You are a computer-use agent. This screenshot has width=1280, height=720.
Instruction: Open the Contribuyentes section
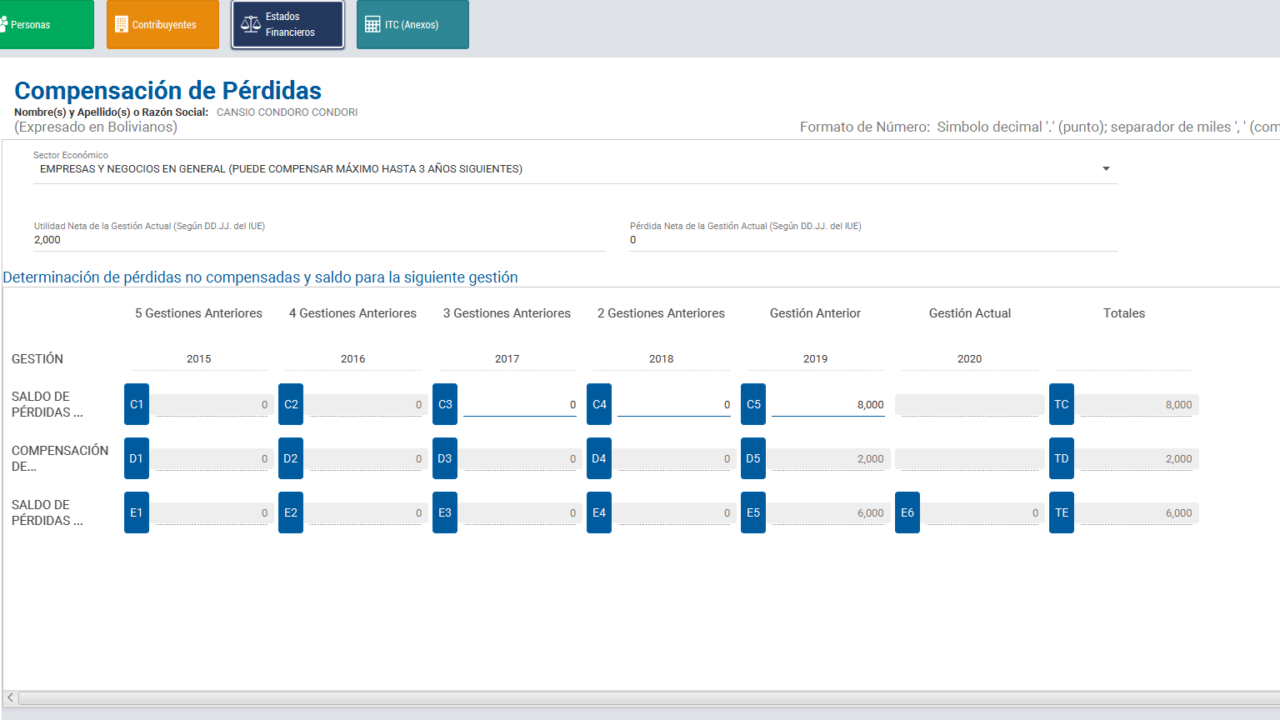point(162,25)
